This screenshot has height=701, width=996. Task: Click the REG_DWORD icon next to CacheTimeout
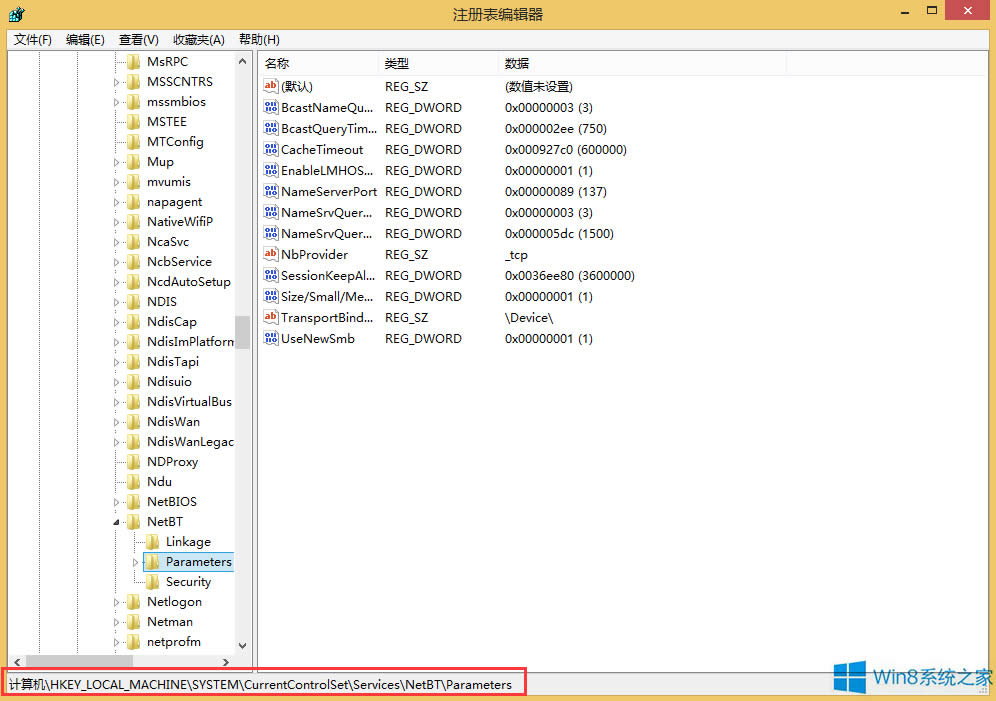271,149
